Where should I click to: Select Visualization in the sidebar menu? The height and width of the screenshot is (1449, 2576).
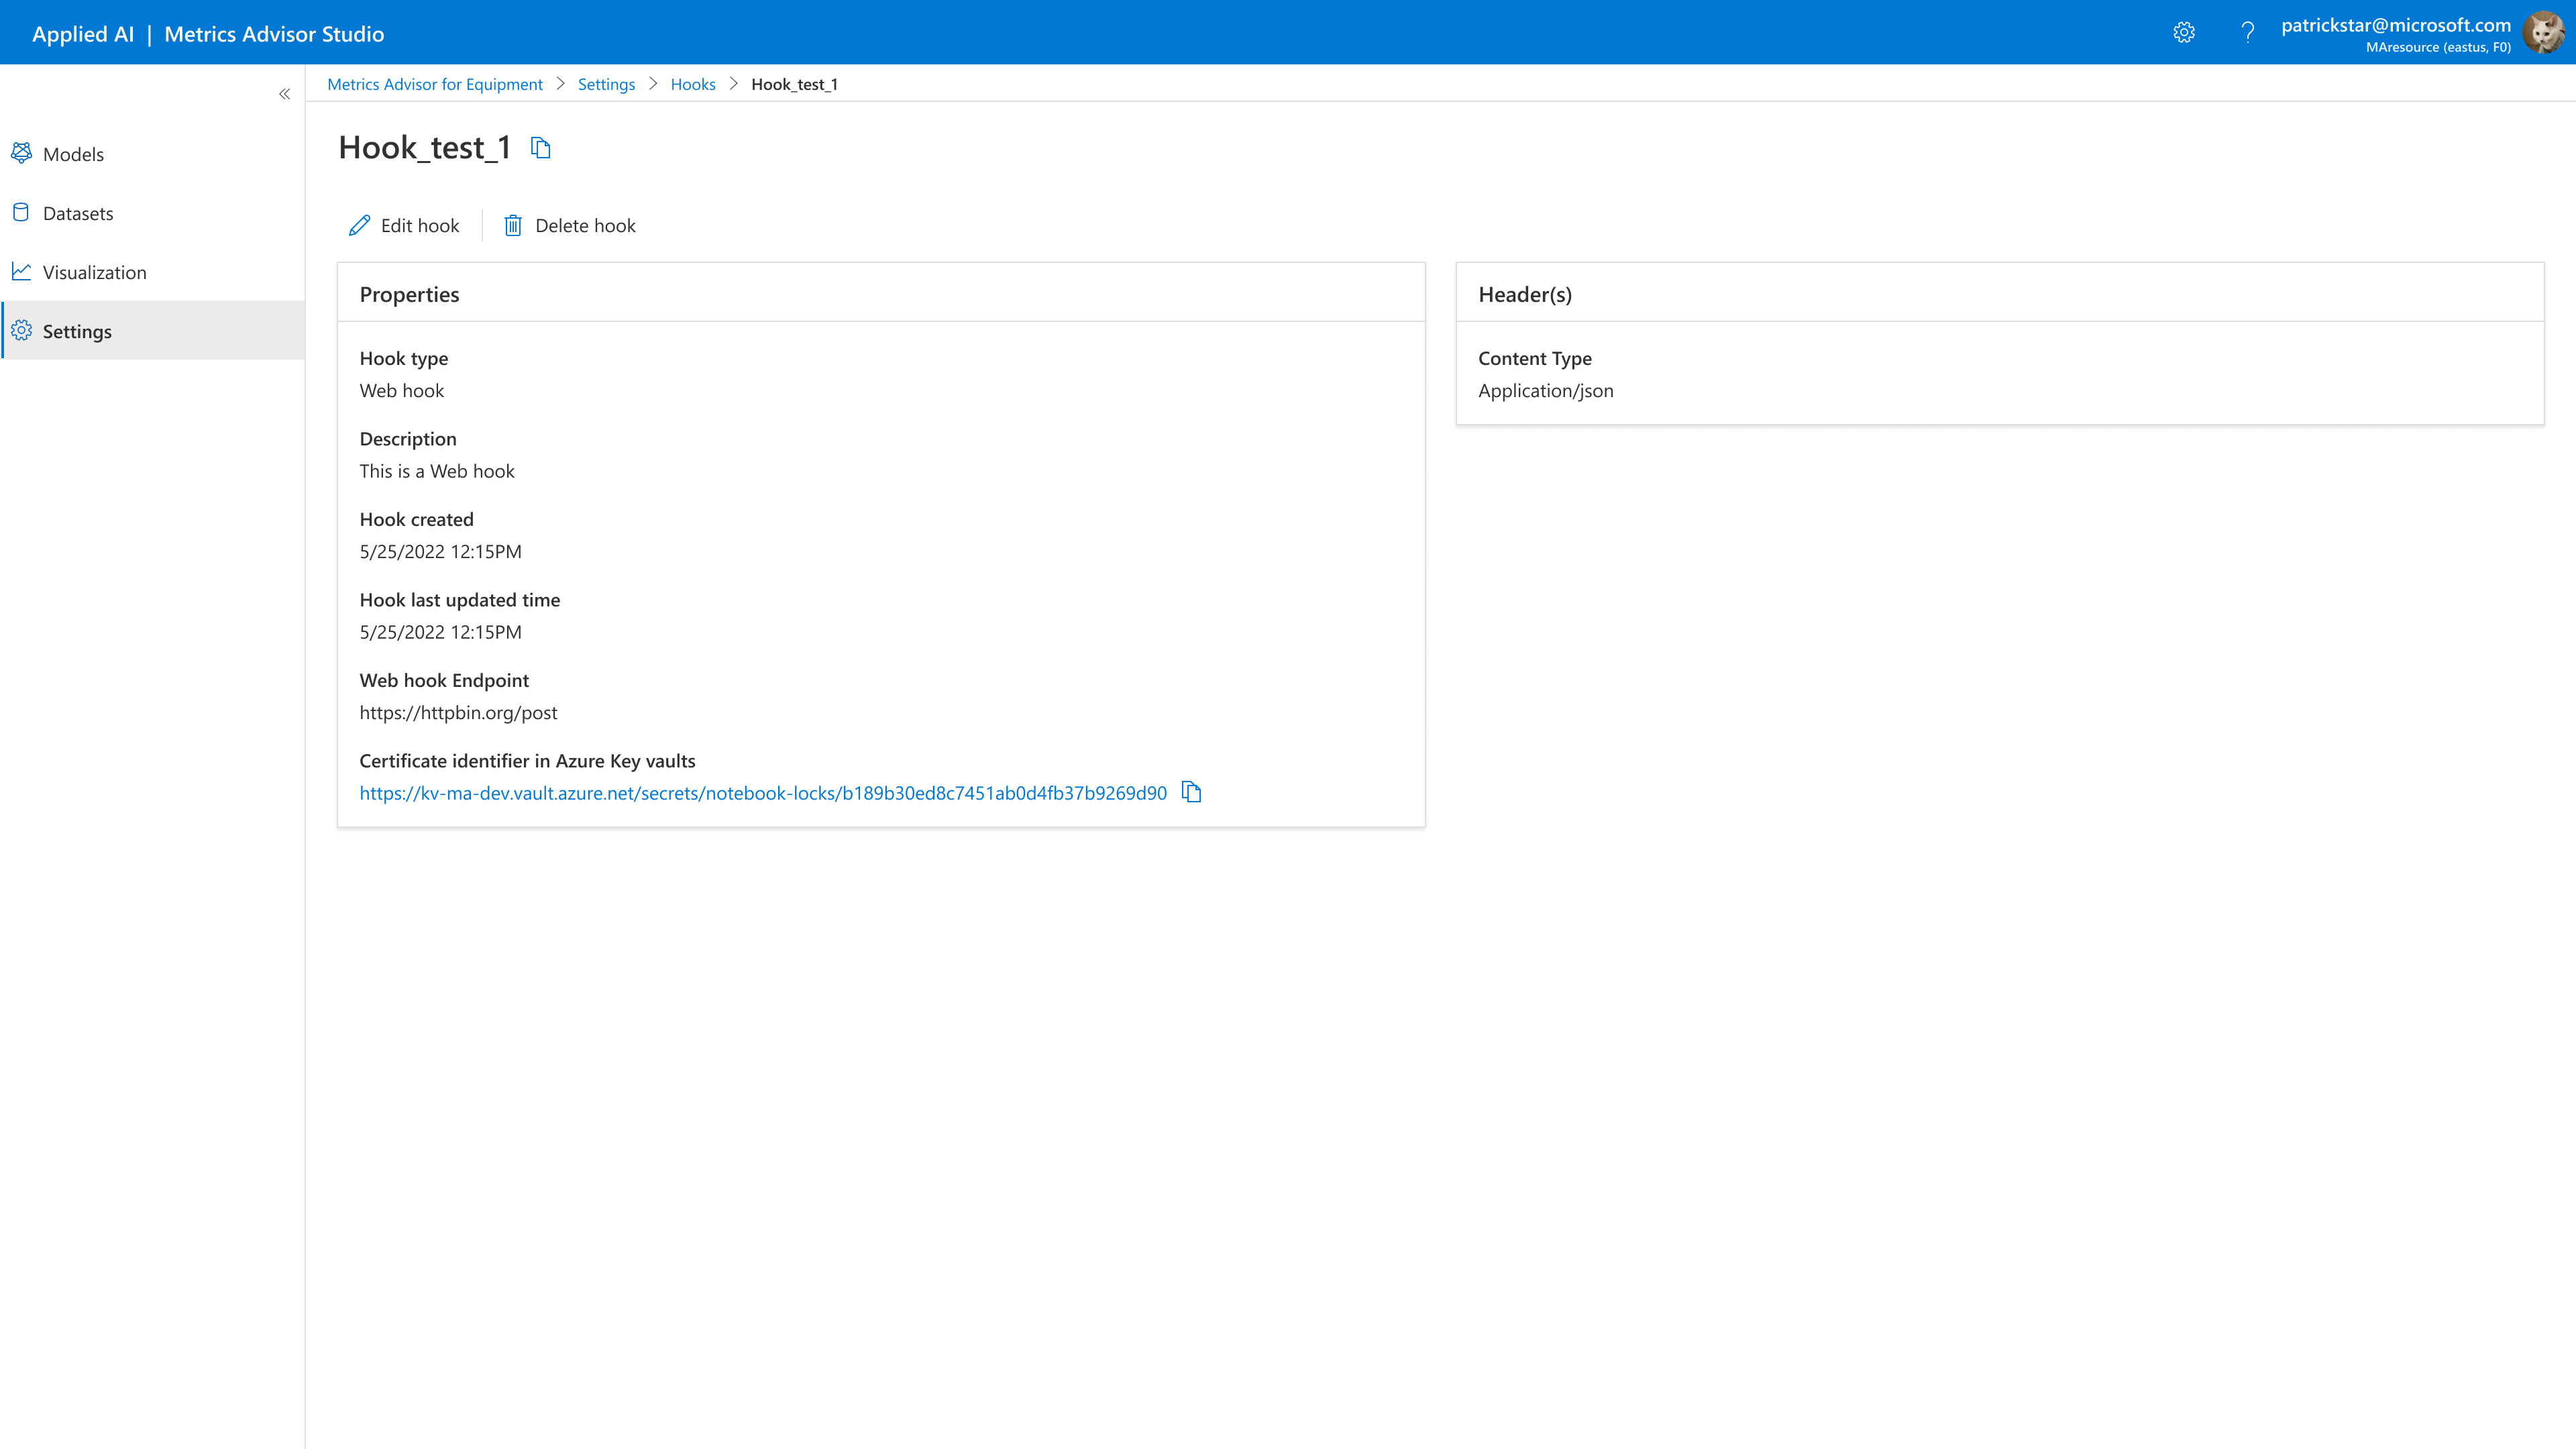pyautogui.click(x=95, y=272)
